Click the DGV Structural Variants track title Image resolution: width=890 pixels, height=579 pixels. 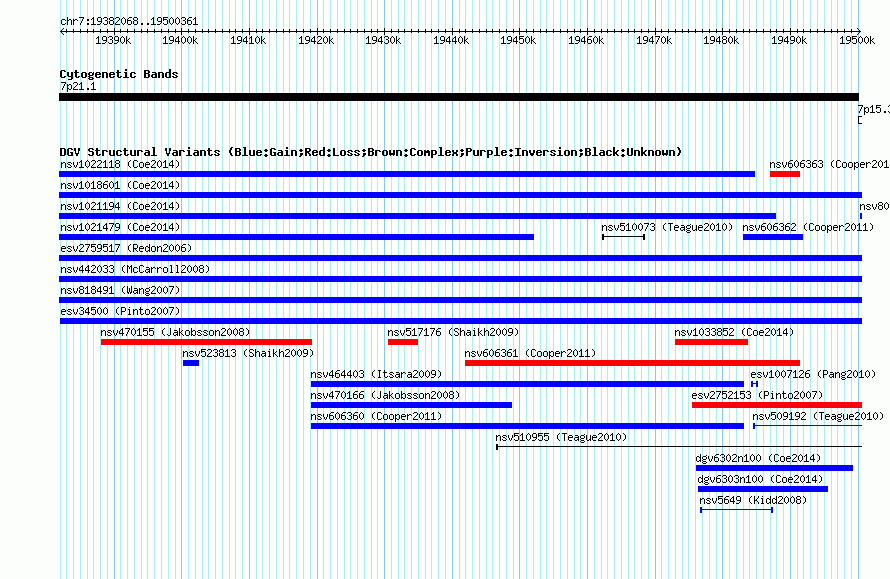[x=371, y=152]
